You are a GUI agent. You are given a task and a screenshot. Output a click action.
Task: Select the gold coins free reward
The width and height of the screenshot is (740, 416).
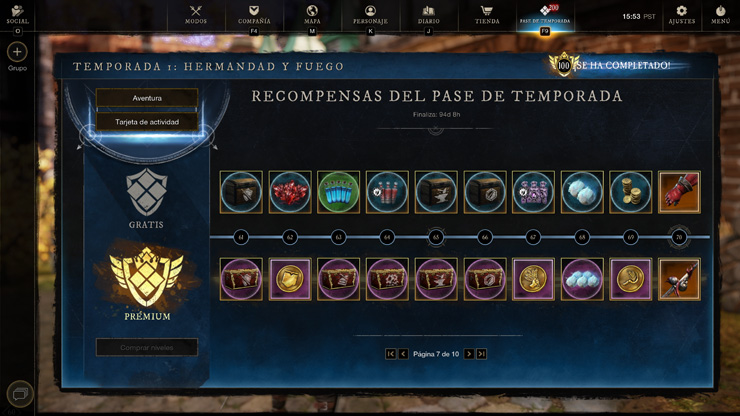coord(631,192)
